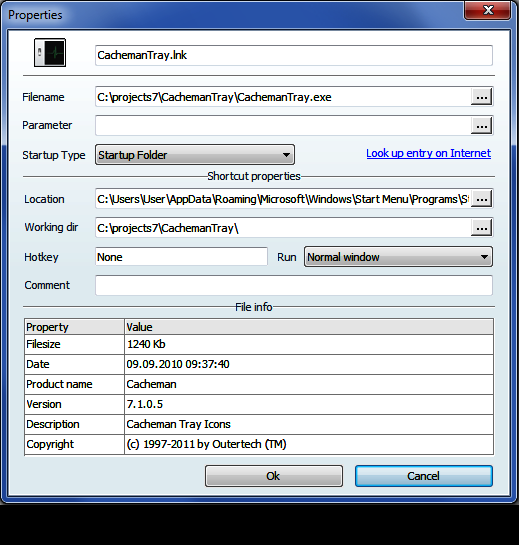
Task: Click the Description property cell
Action: [74, 424]
